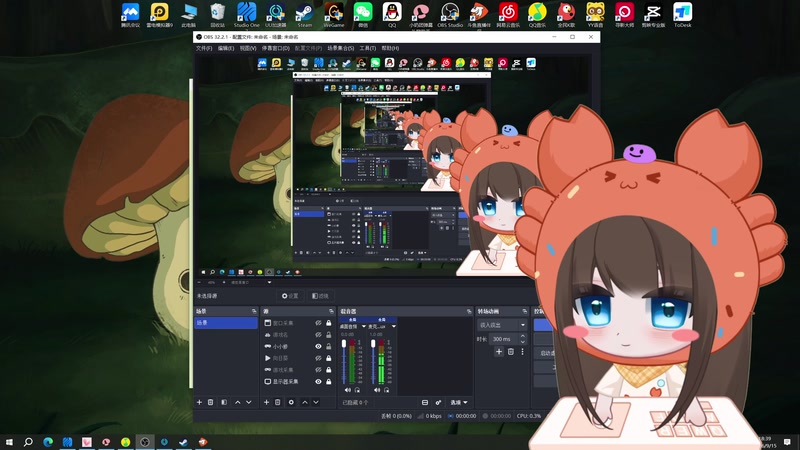Open taskbar search magnifier
800x450 pixels.
pyautogui.click(x=29, y=442)
